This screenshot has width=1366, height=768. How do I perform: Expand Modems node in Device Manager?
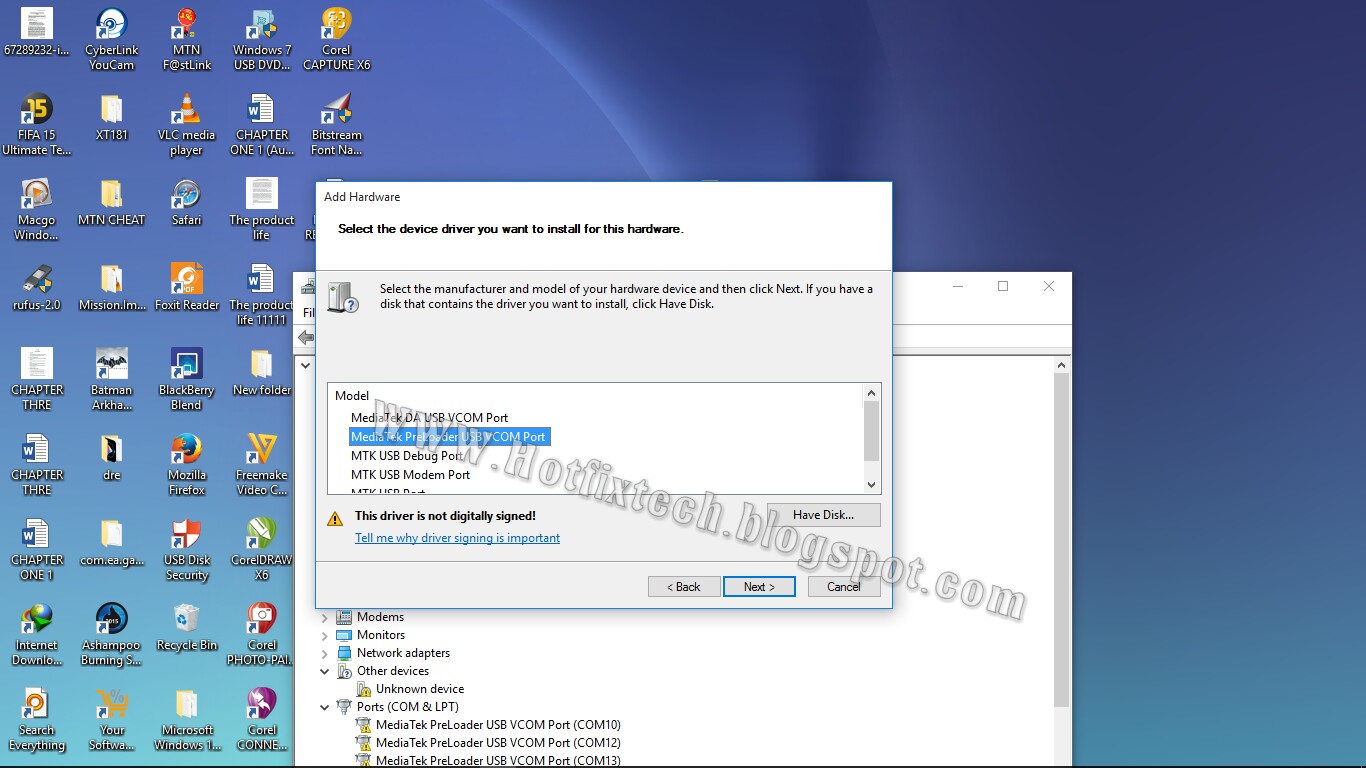[324, 617]
